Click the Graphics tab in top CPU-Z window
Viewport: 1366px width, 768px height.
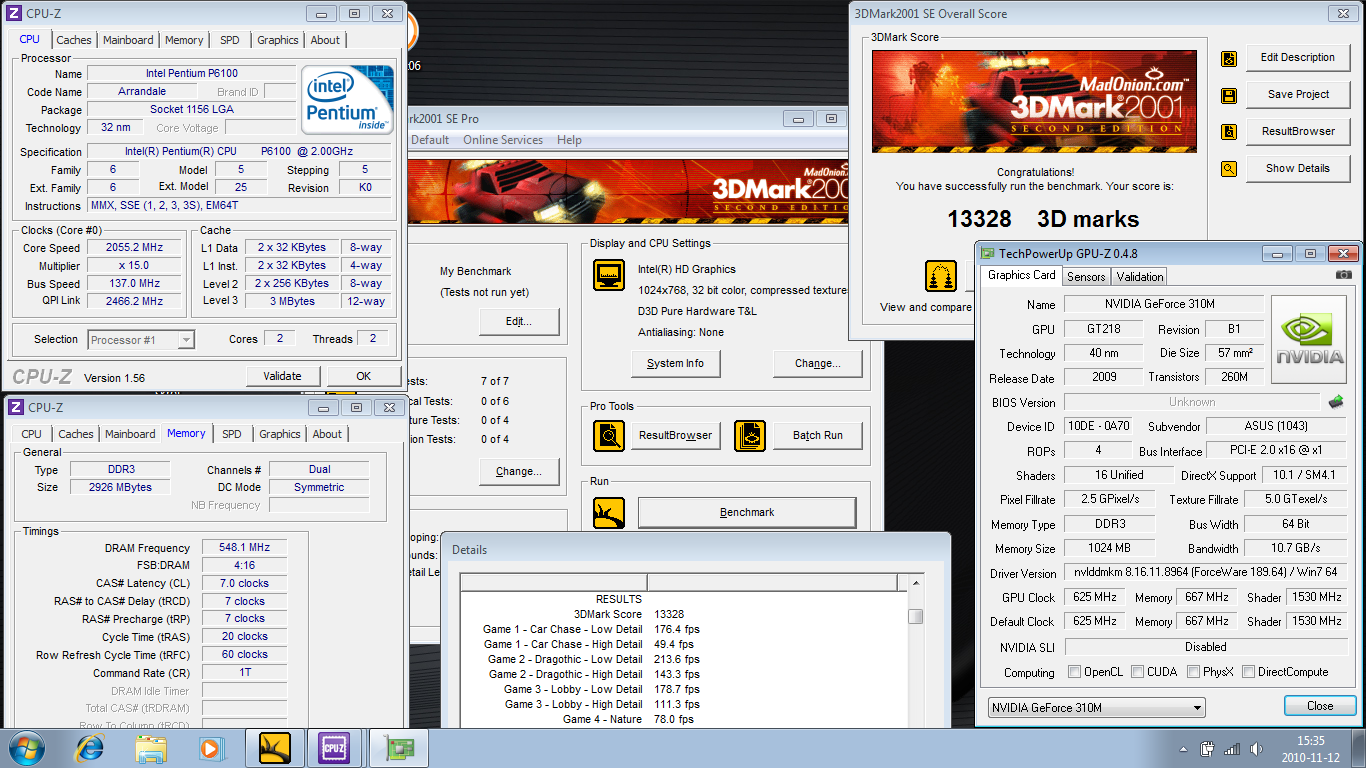277,40
